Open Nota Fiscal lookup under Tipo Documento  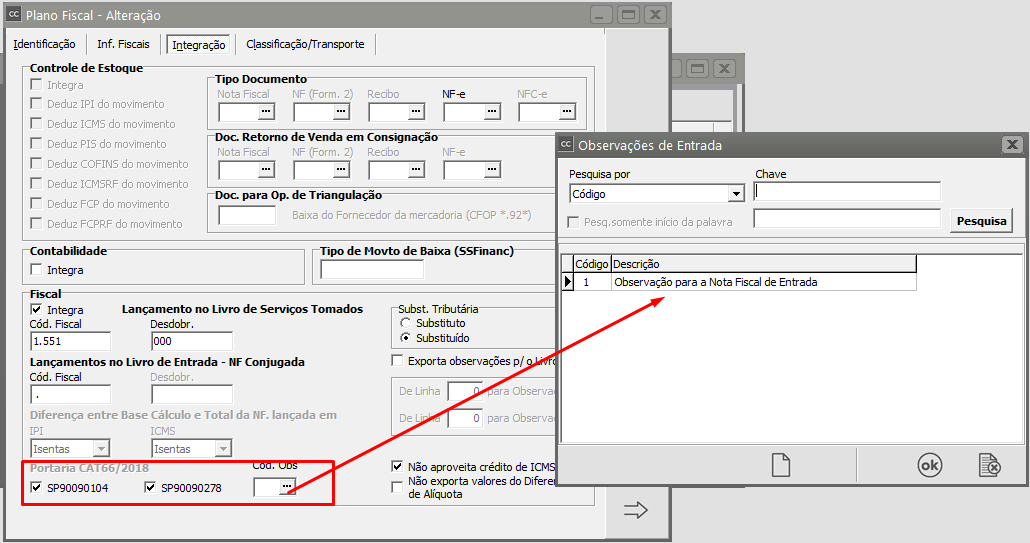click(x=265, y=112)
